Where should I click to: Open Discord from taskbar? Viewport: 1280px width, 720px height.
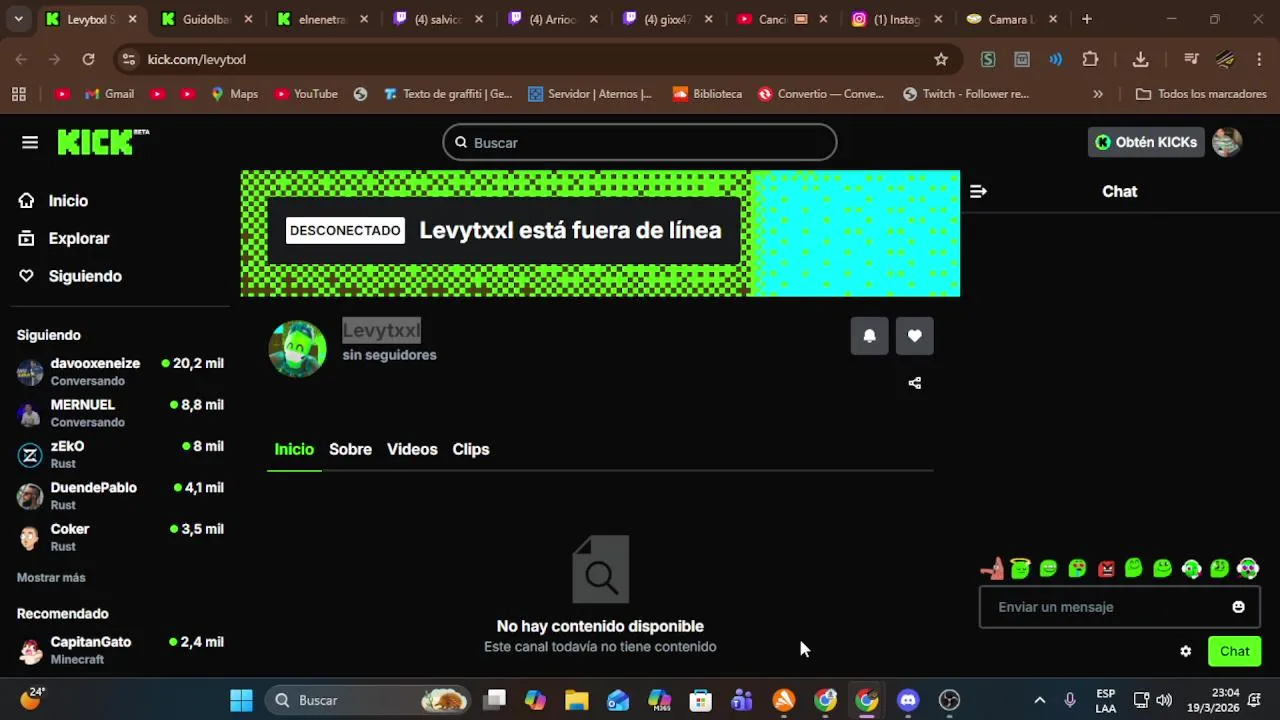coord(908,700)
